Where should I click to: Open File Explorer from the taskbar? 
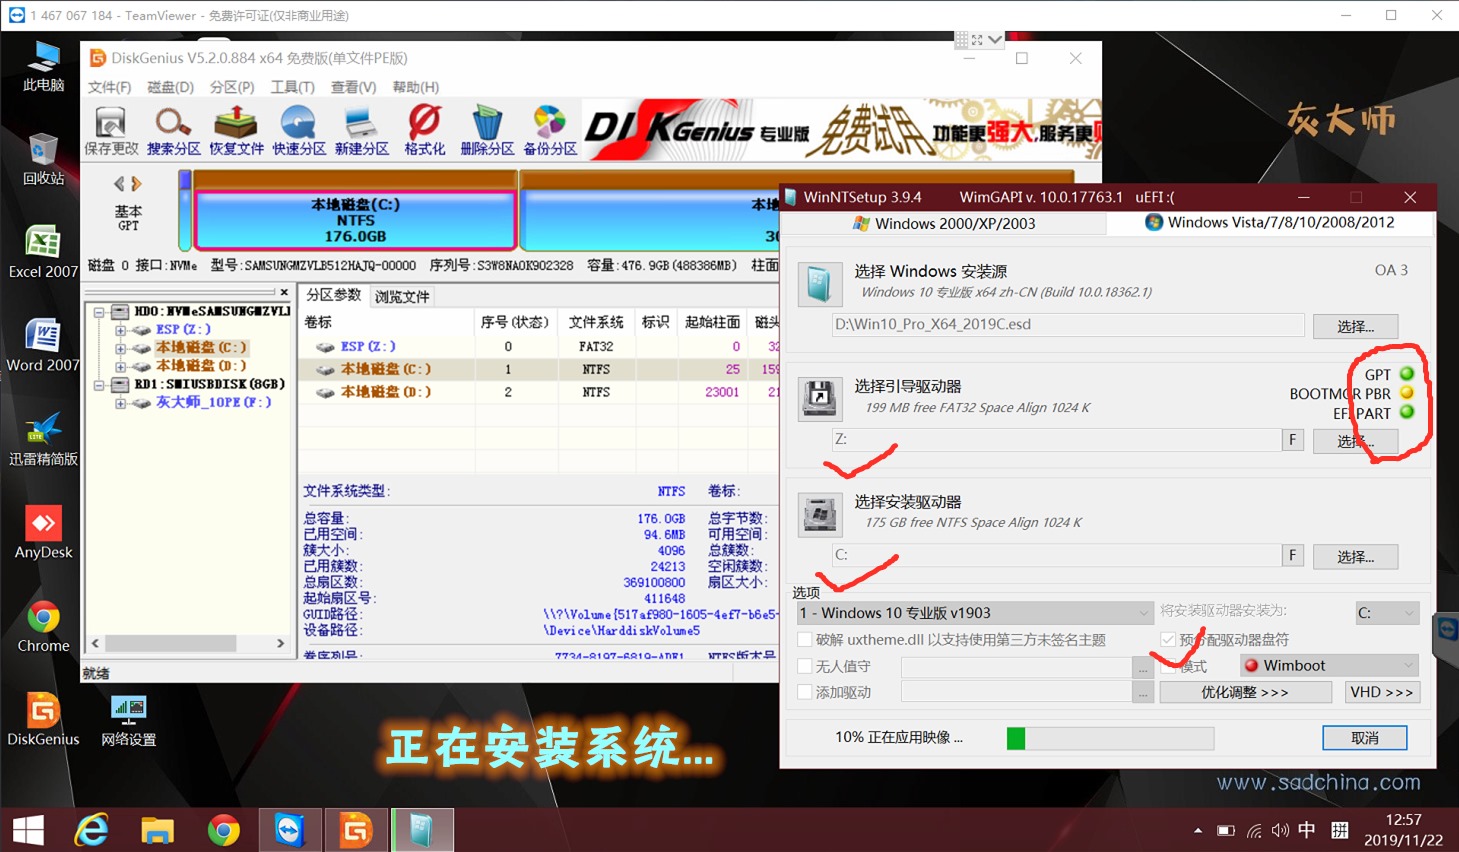157,830
